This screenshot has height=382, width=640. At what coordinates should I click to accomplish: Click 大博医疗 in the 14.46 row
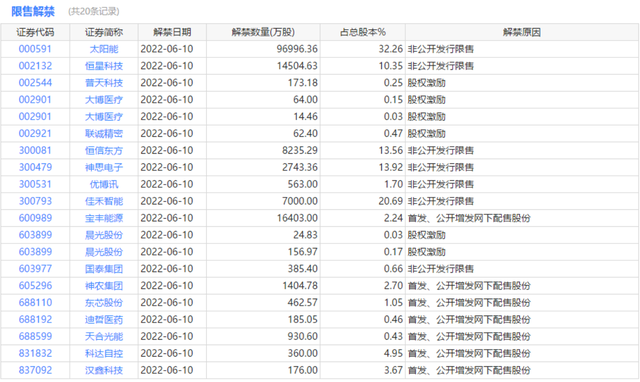(x=104, y=117)
